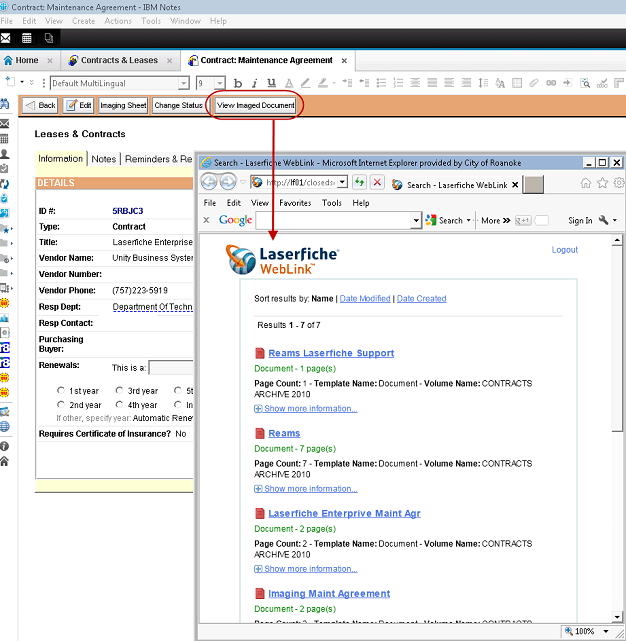
Task: Open the IE Favorites menu
Action: point(295,203)
